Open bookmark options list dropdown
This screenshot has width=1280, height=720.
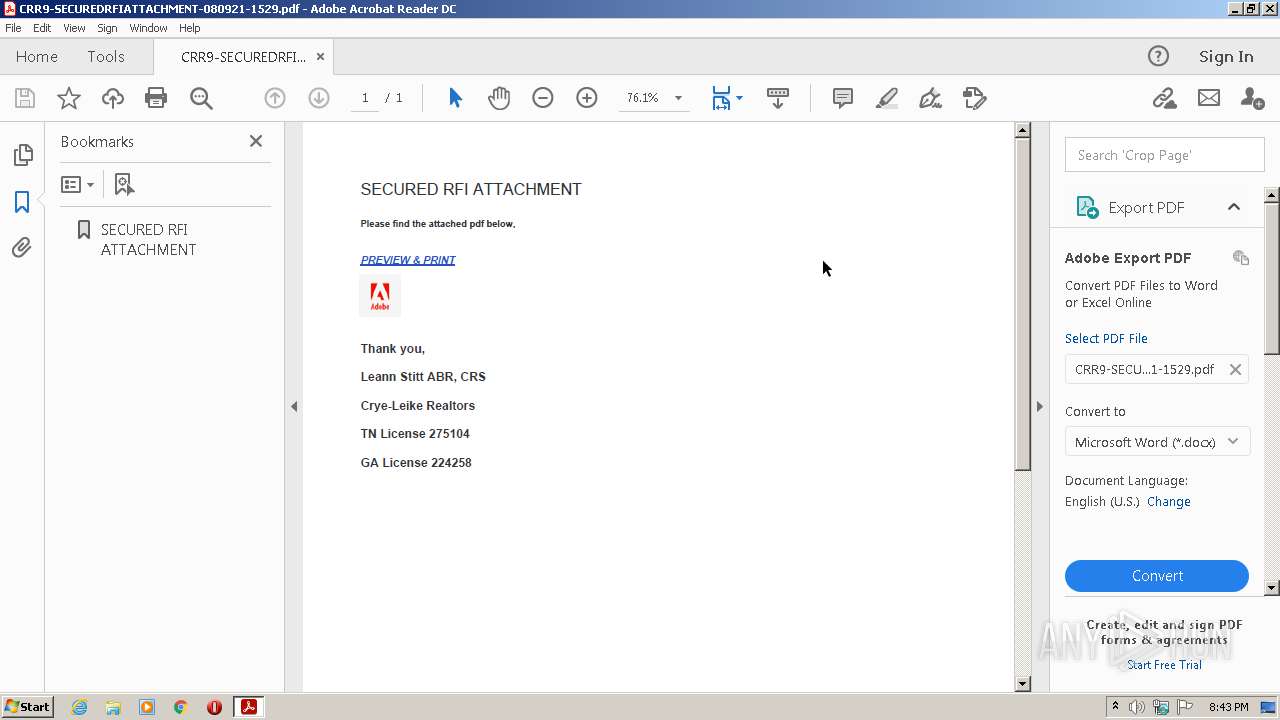pyautogui.click(x=77, y=185)
